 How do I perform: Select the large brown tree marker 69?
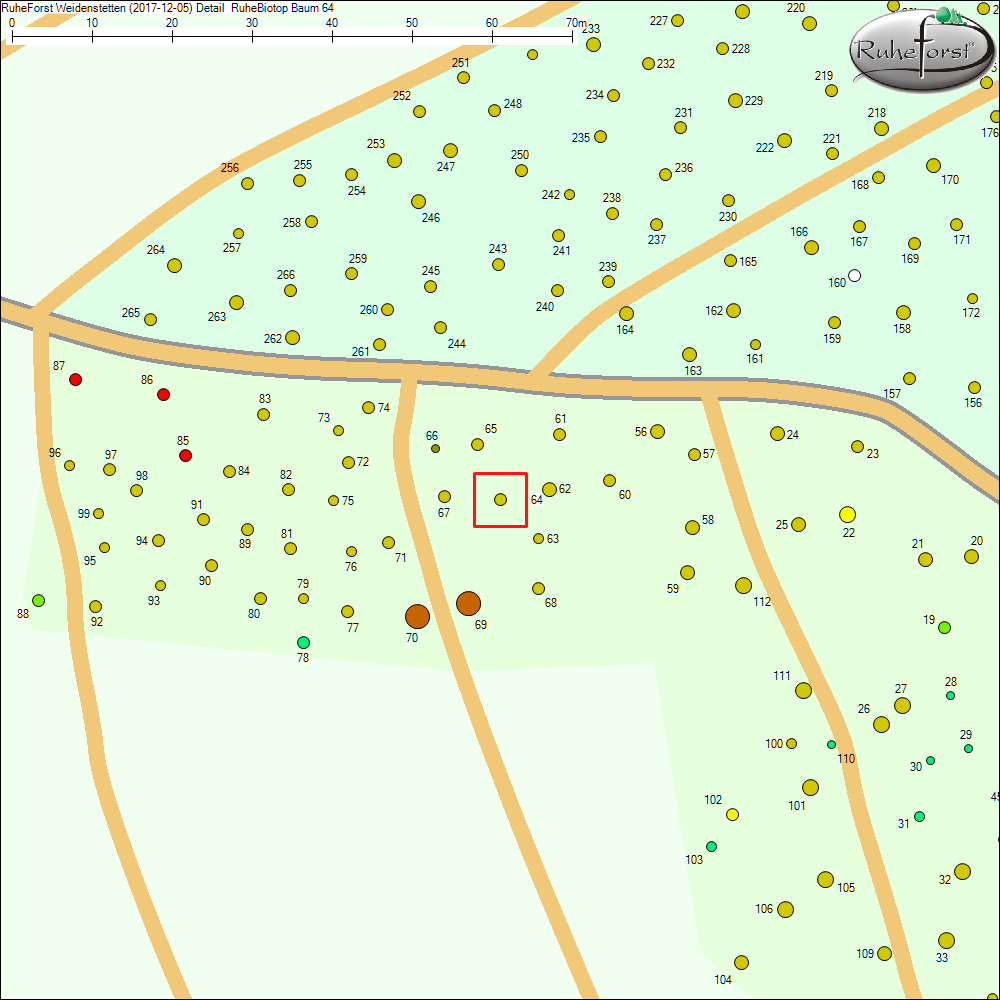pyautogui.click(x=468, y=603)
